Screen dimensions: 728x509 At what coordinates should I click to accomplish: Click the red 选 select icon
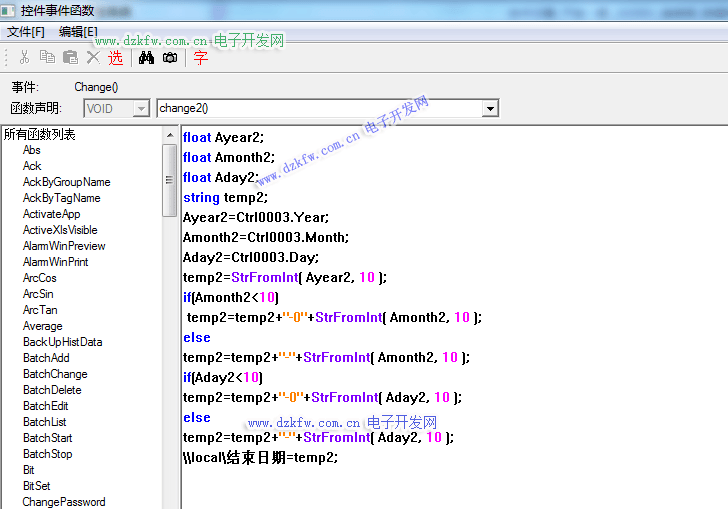[x=116, y=58]
